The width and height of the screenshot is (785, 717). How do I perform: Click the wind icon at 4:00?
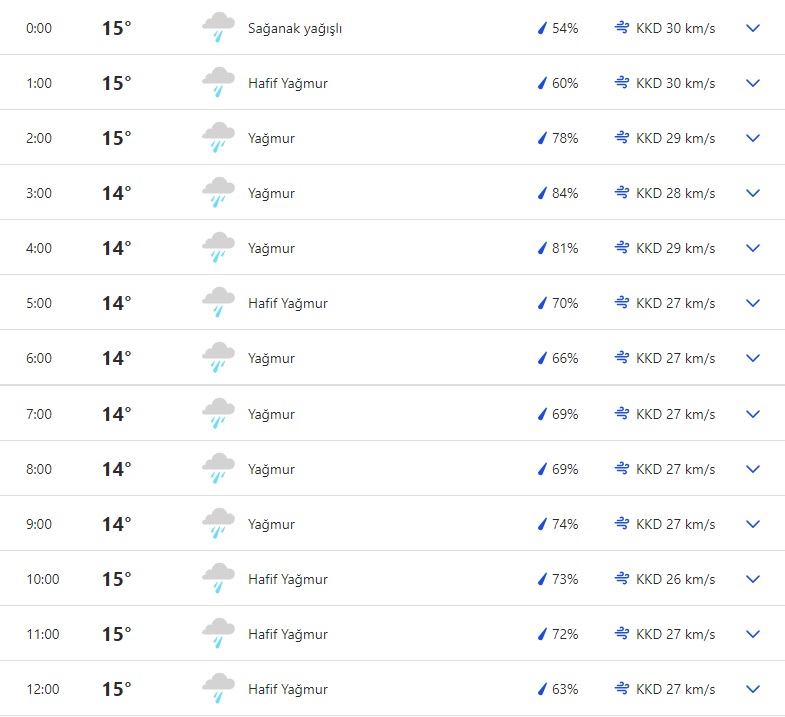click(x=622, y=248)
